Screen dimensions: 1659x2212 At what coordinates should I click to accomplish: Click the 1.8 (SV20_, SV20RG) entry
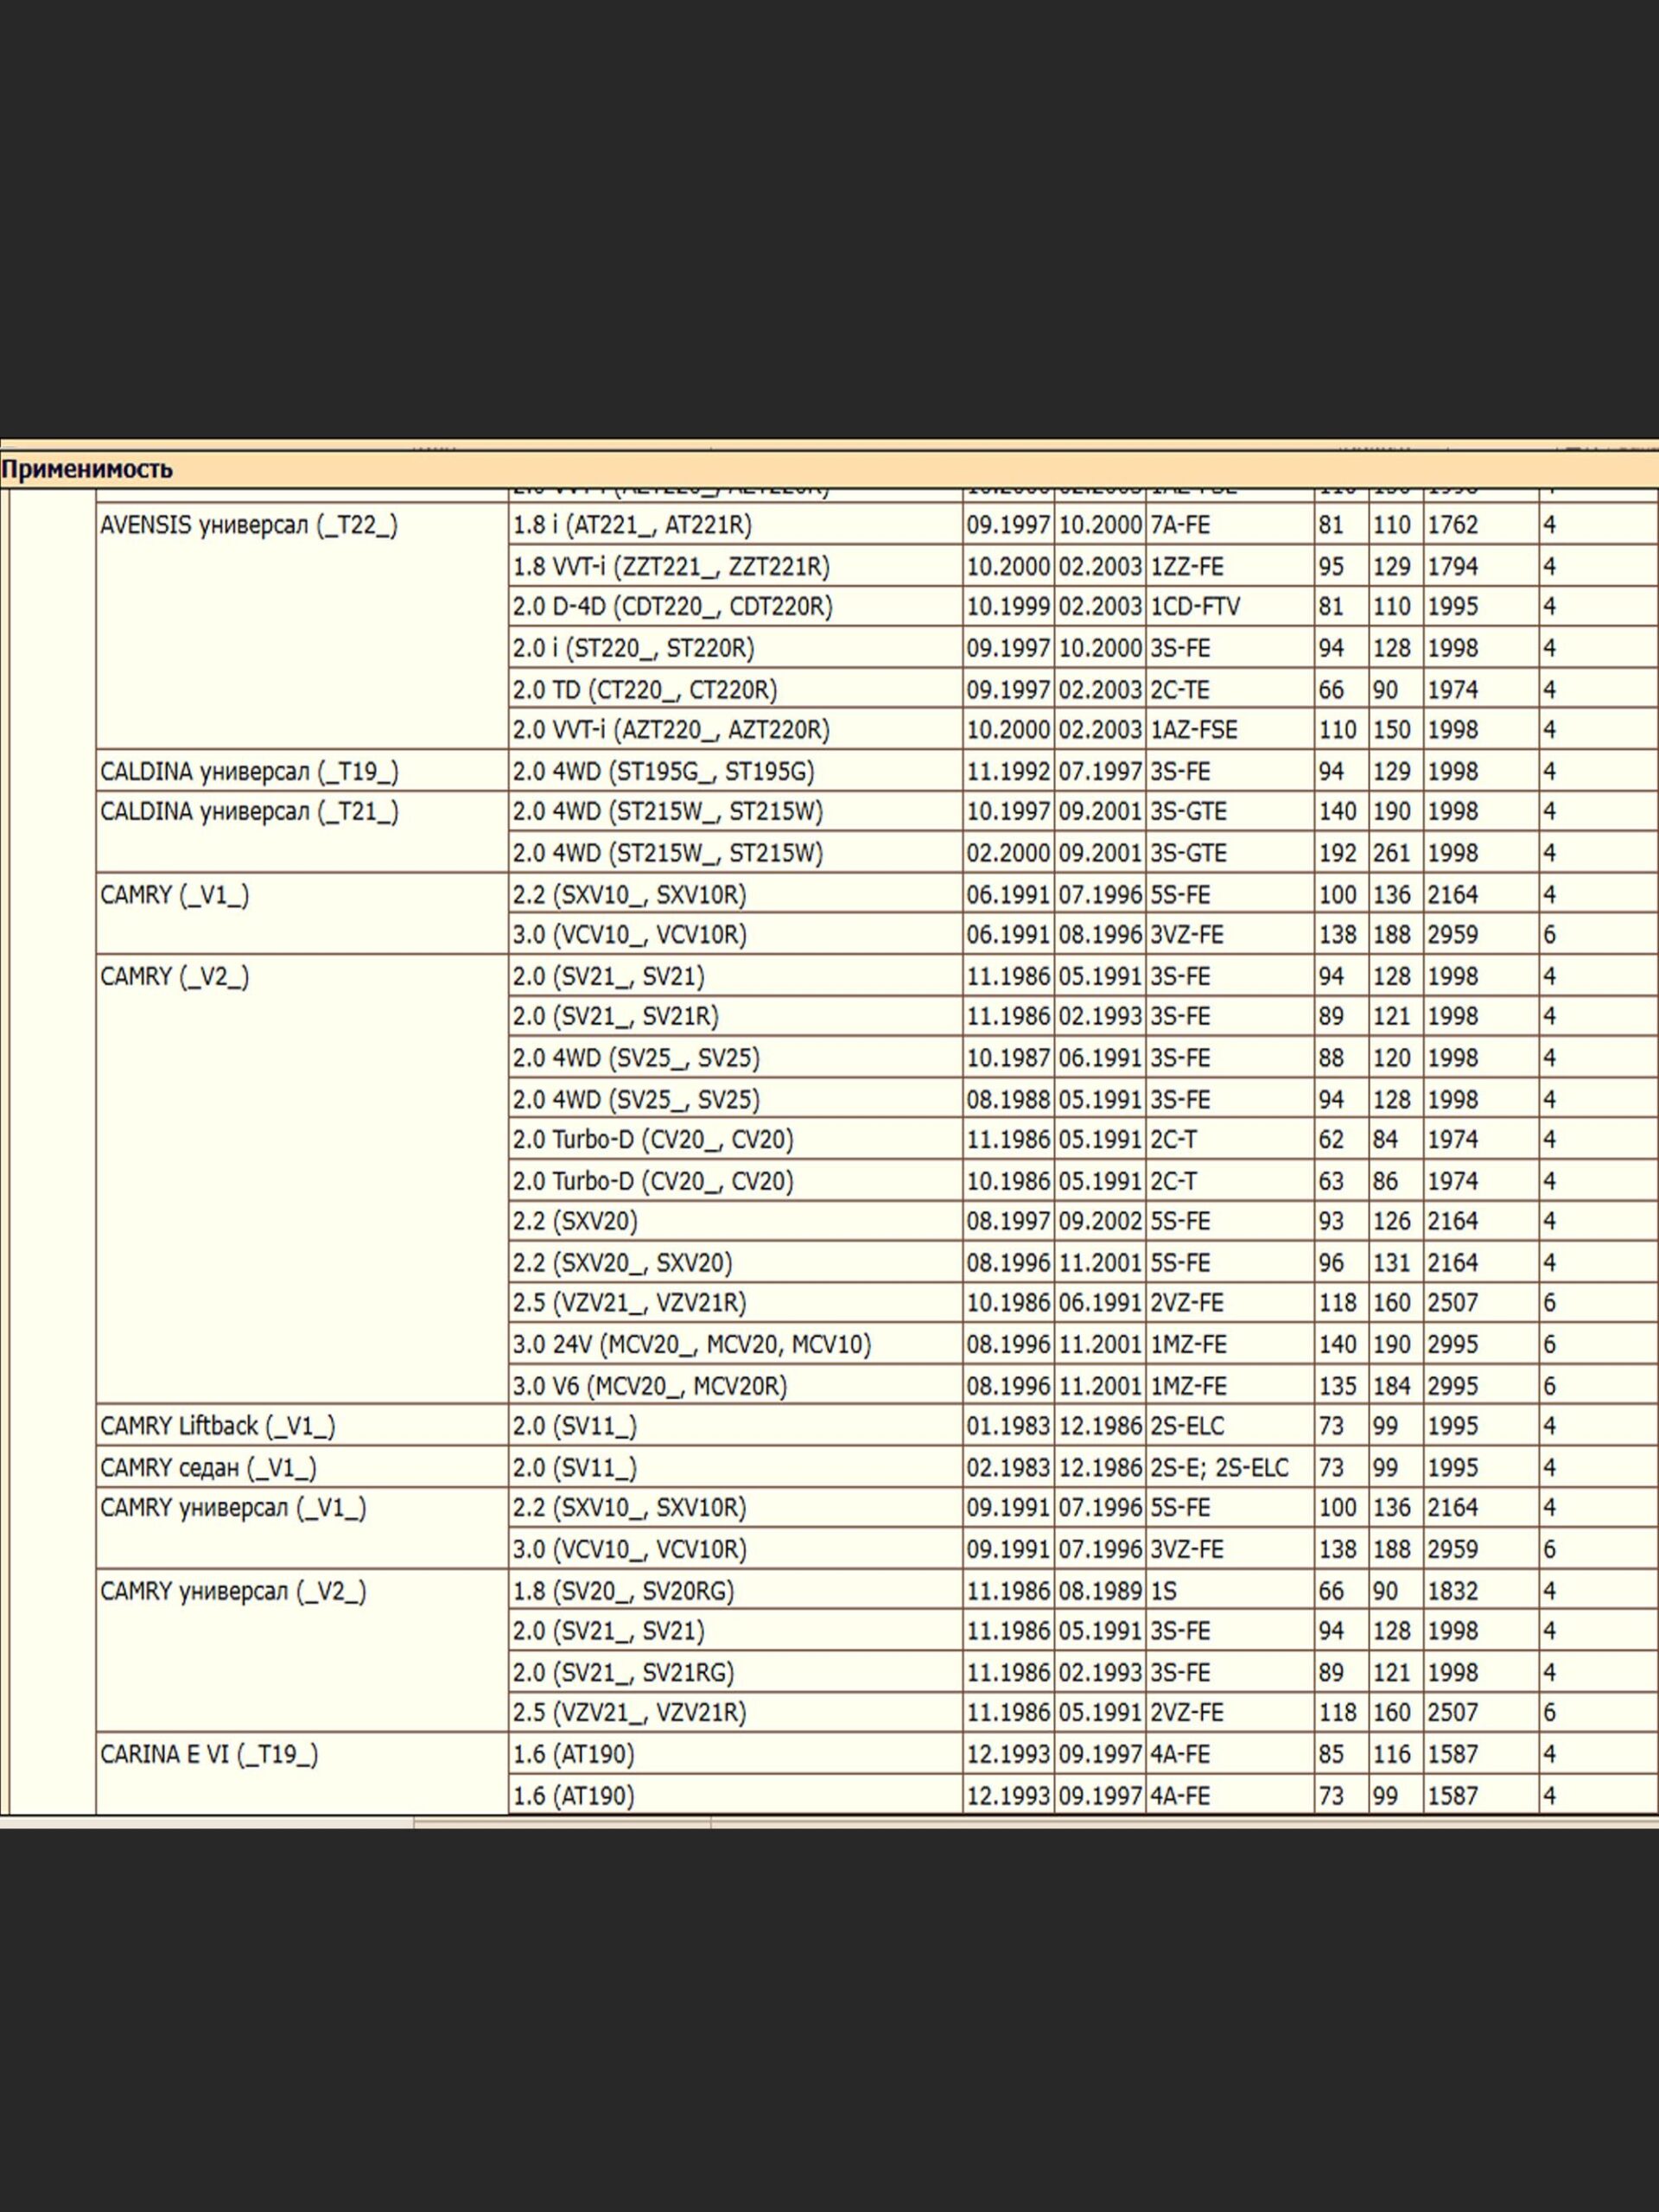[622, 1591]
